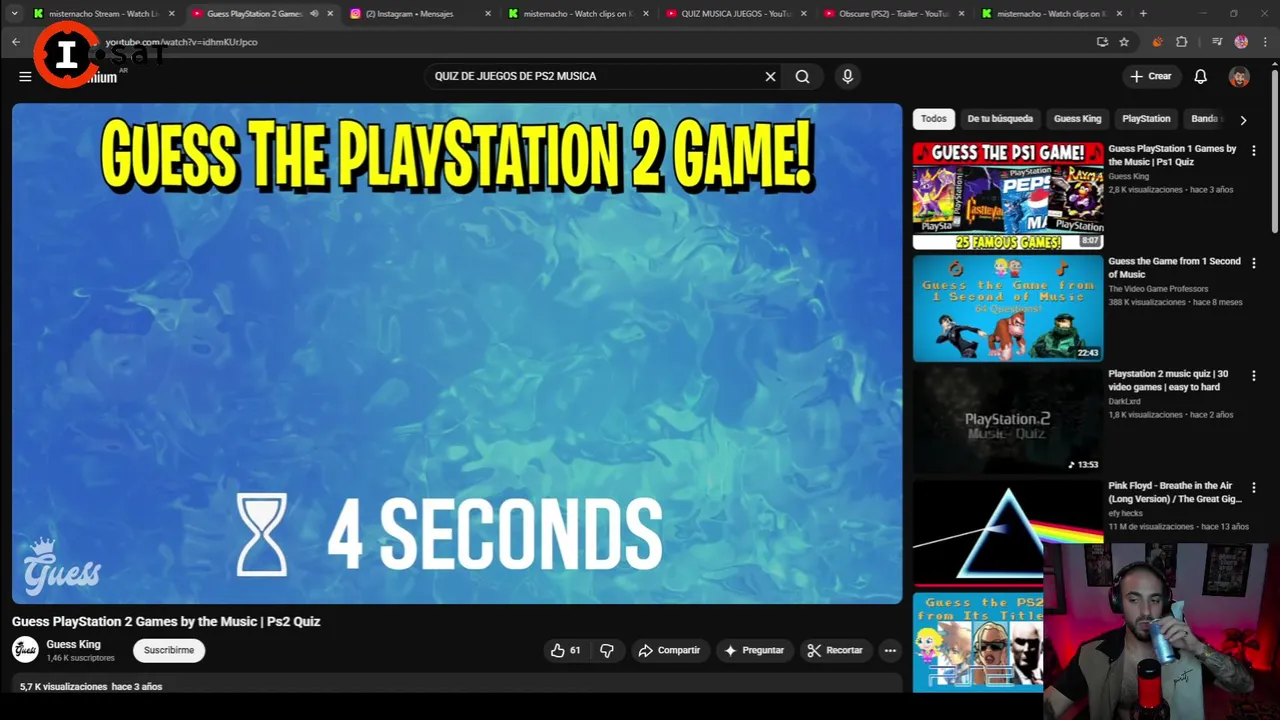
Task: Open the tab search dropdown arrow
Action: click(x=14, y=14)
